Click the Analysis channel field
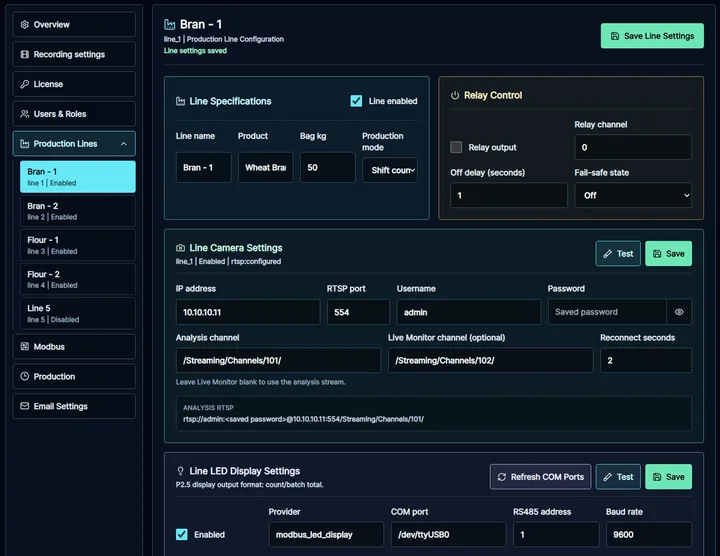 (278, 360)
